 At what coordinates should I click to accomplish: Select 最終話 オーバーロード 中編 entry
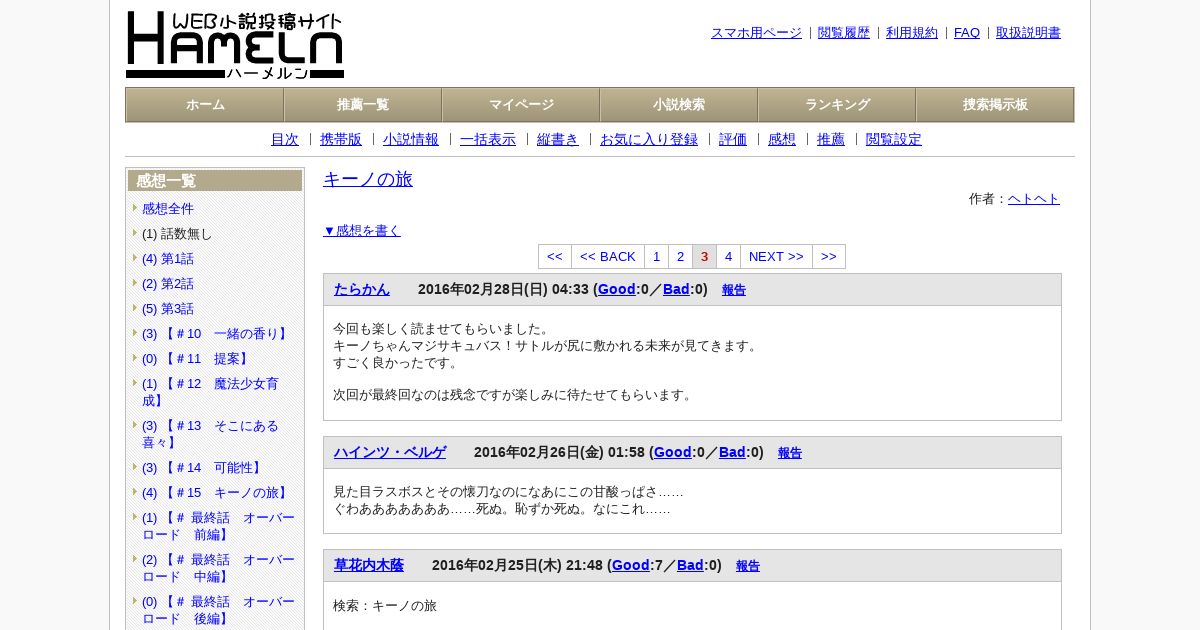pyautogui.click(x=218, y=568)
